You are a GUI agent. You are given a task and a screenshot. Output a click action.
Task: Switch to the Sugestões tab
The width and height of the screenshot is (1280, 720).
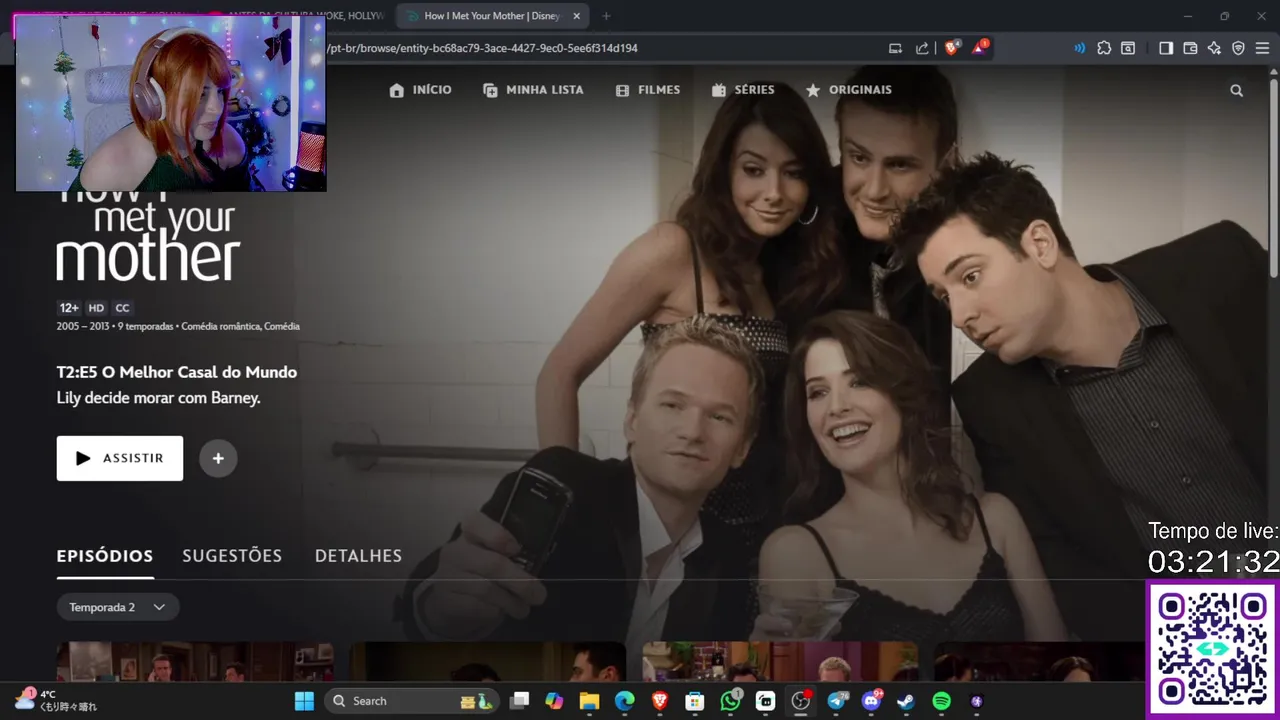pos(232,556)
